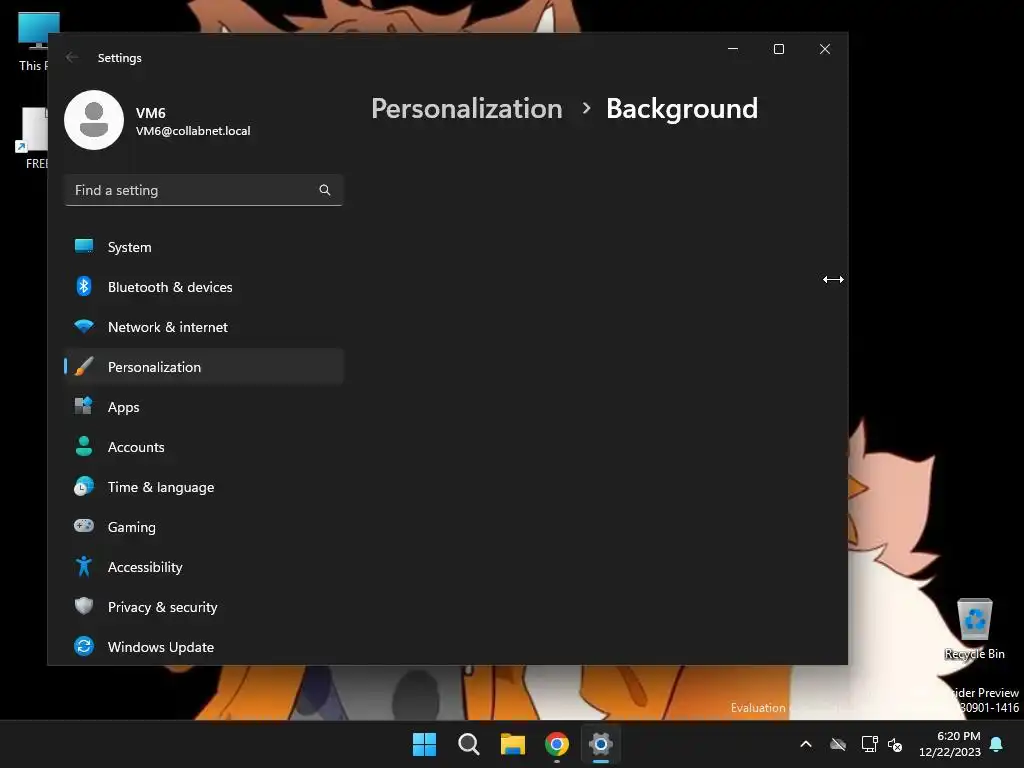Click the network tray icon

869,744
